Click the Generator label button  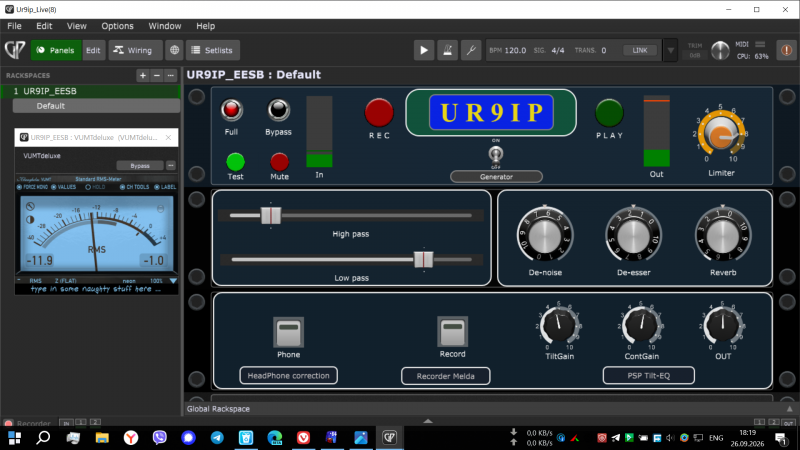point(496,177)
